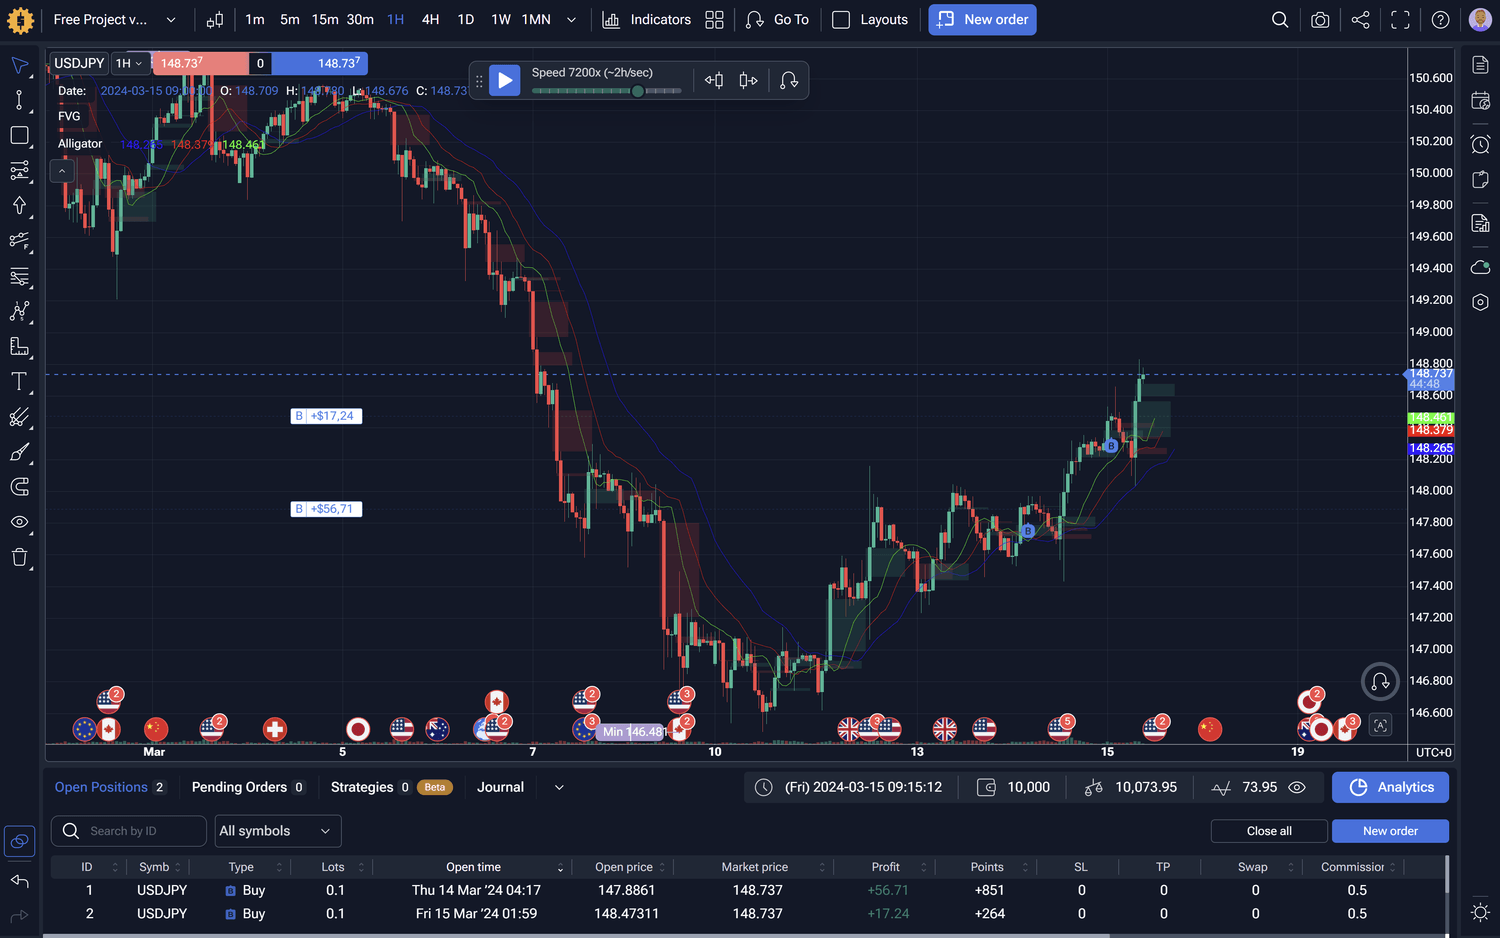Select the paintbrush tool
This screenshot has width=1500, height=938.
click(x=19, y=452)
